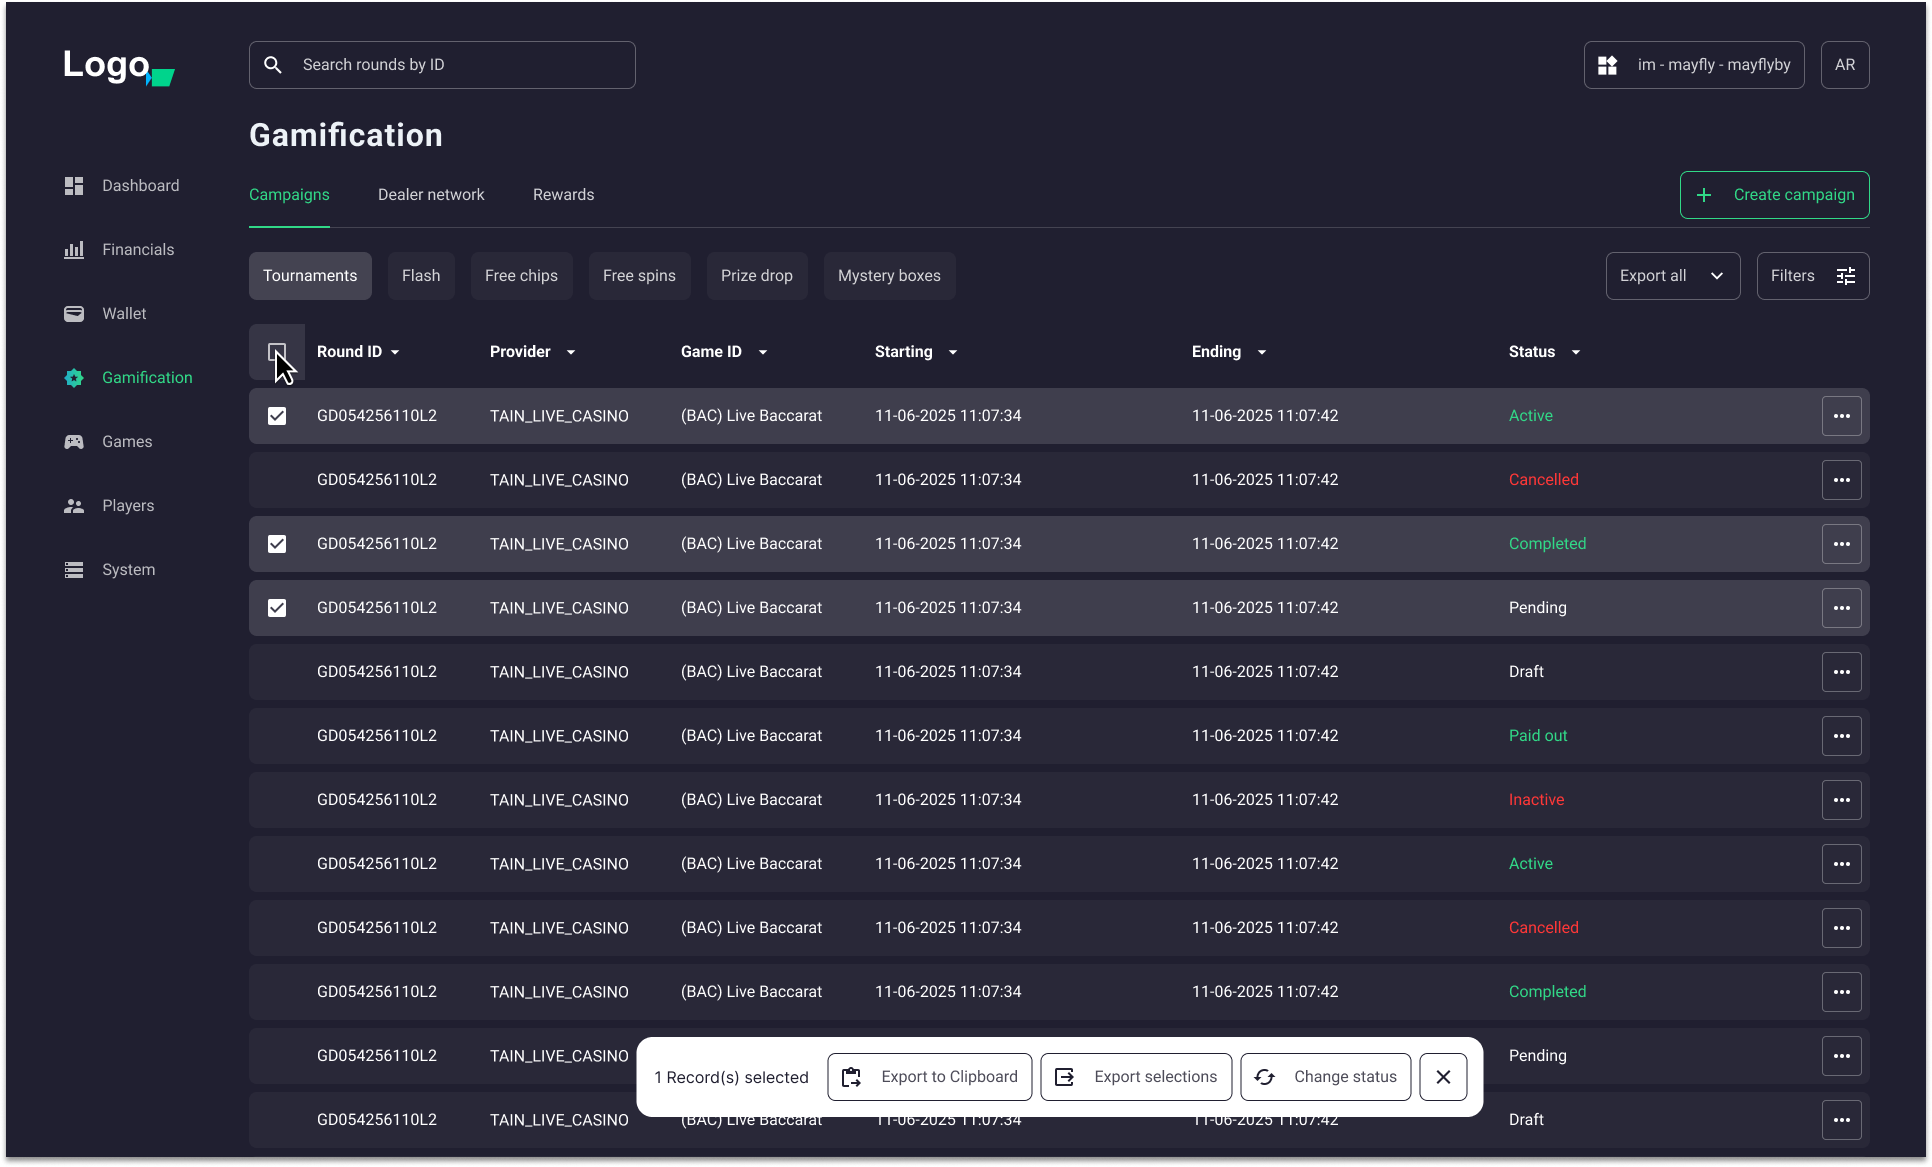Image resolution: width=1932 pixels, height=1167 pixels.
Task: Switch to the Rewards tab
Action: tap(563, 194)
